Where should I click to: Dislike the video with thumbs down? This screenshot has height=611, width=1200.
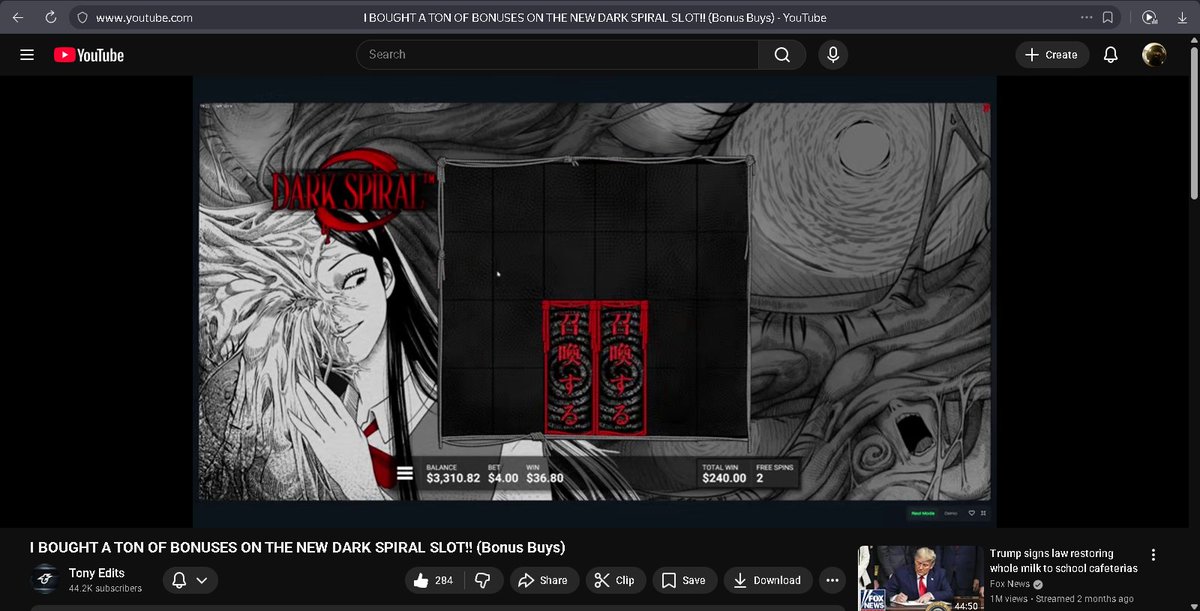[x=482, y=580]
